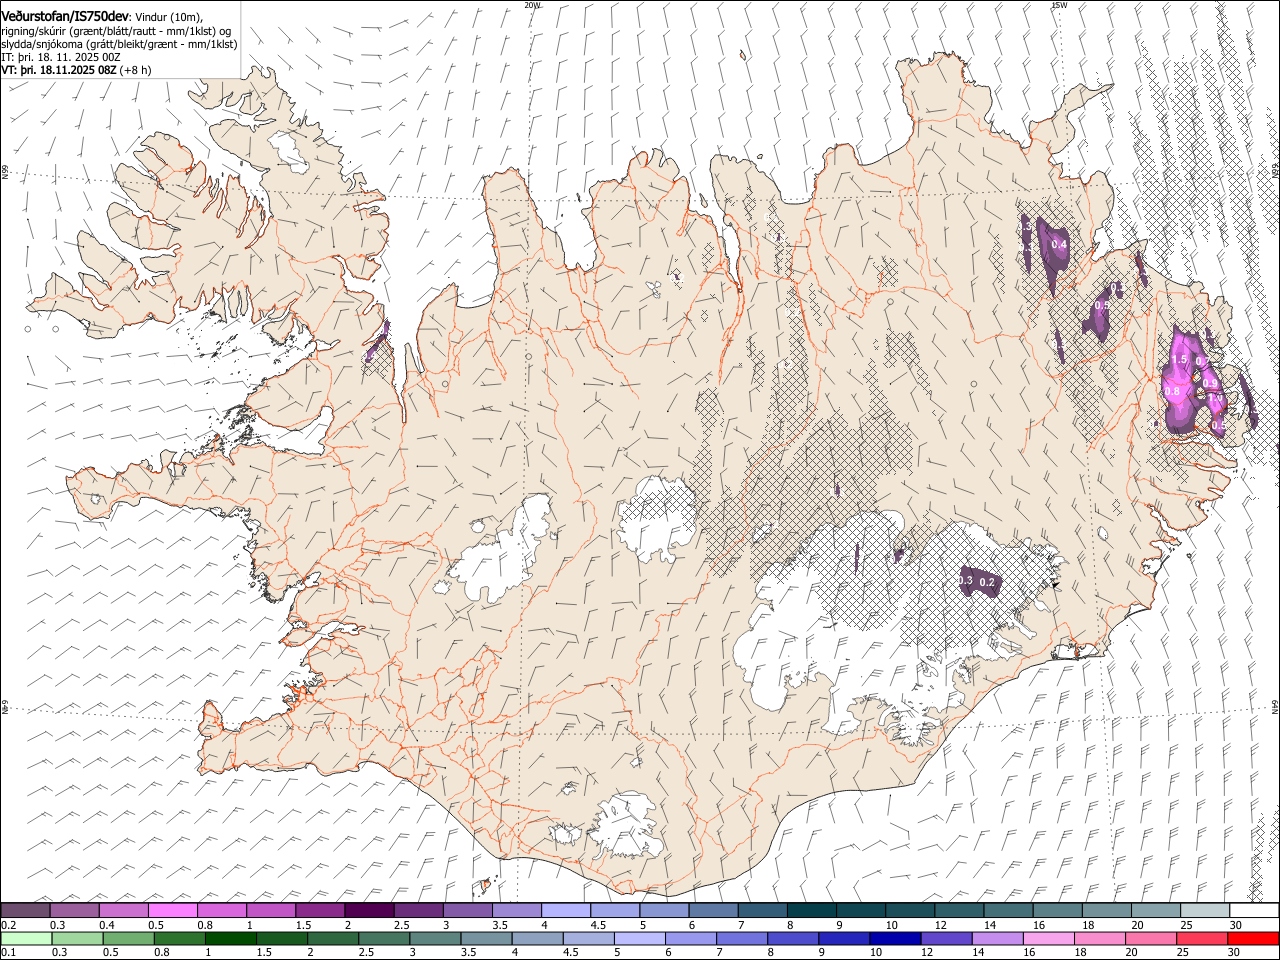Pick the top-row swatch starting at 1.5
Screen dimensions: 1280x960
pyautogui.click(x=320, y=910)
